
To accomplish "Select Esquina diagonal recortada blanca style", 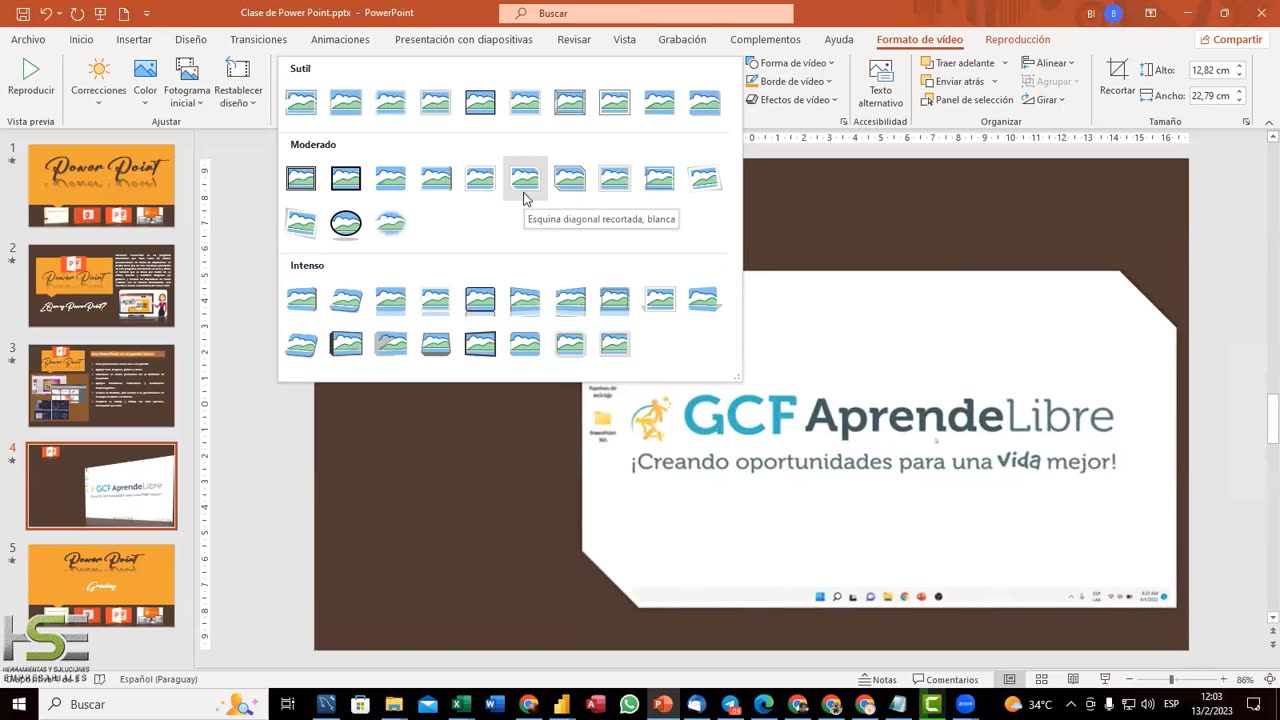I will [524, 178].
